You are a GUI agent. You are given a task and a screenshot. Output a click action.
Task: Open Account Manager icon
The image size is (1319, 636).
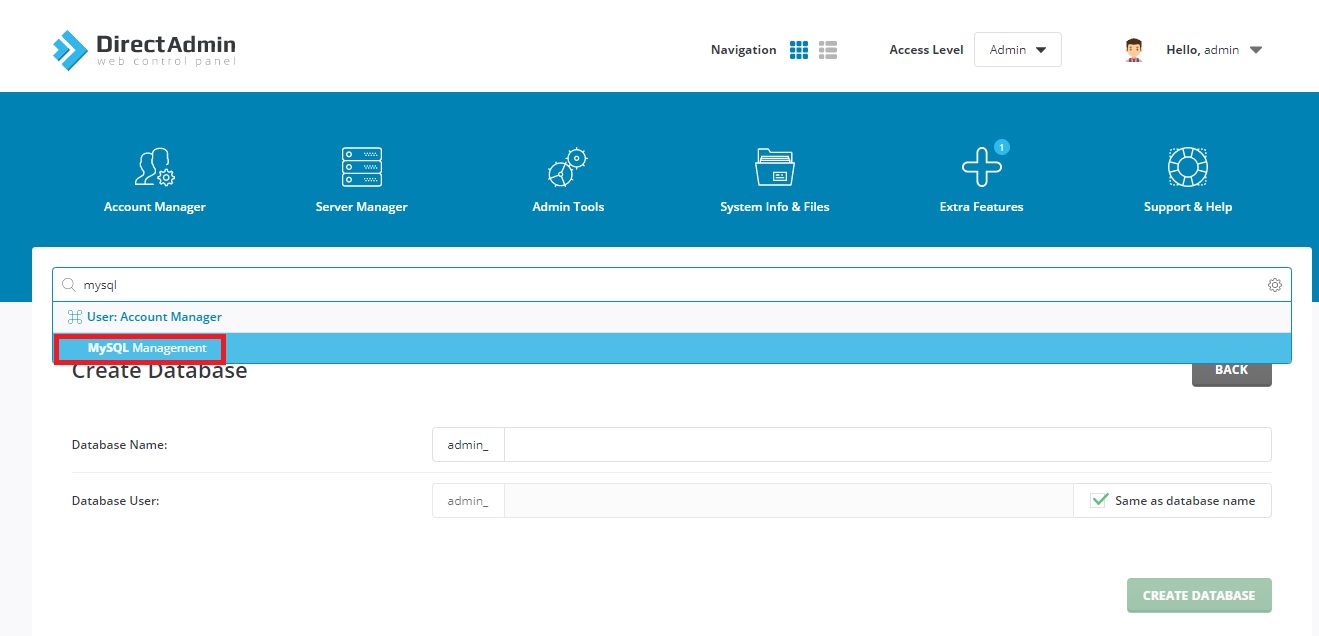[155, 167]
